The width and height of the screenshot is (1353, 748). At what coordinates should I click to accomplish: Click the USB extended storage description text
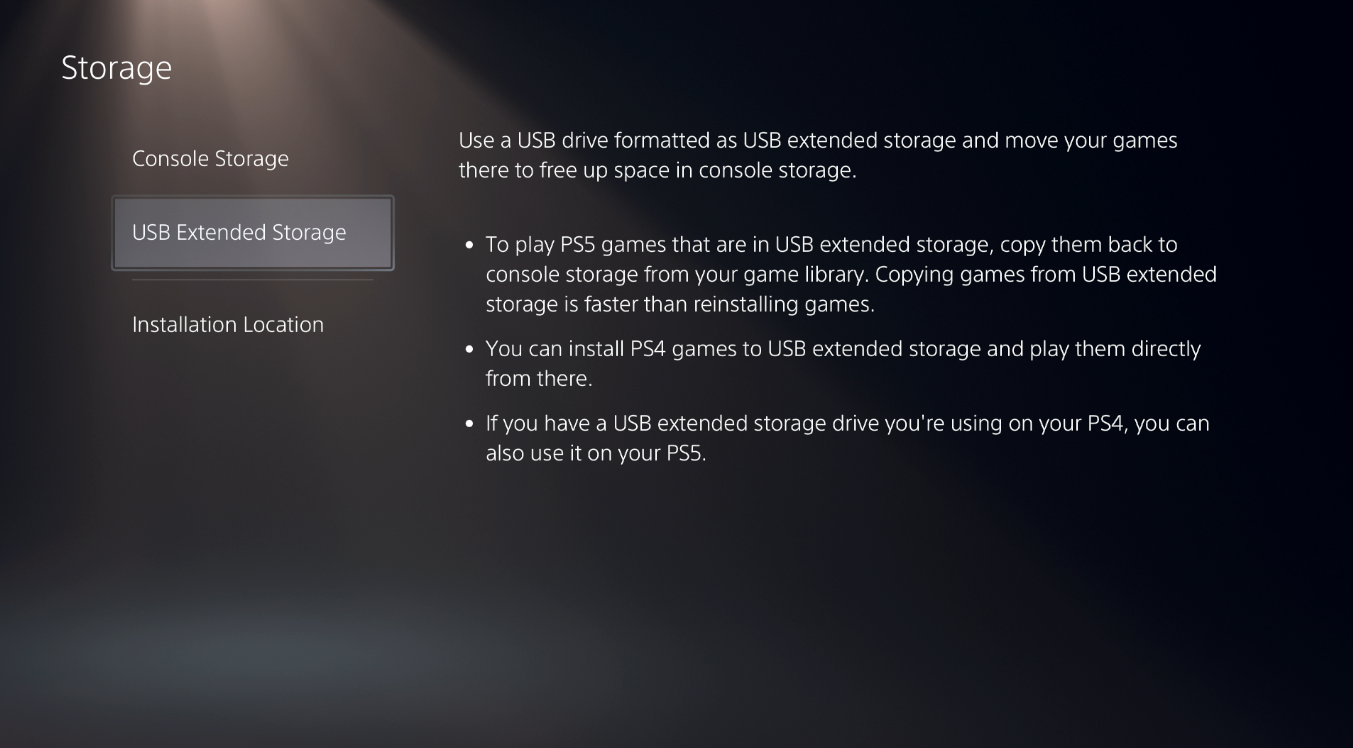(x=816, y=155)
